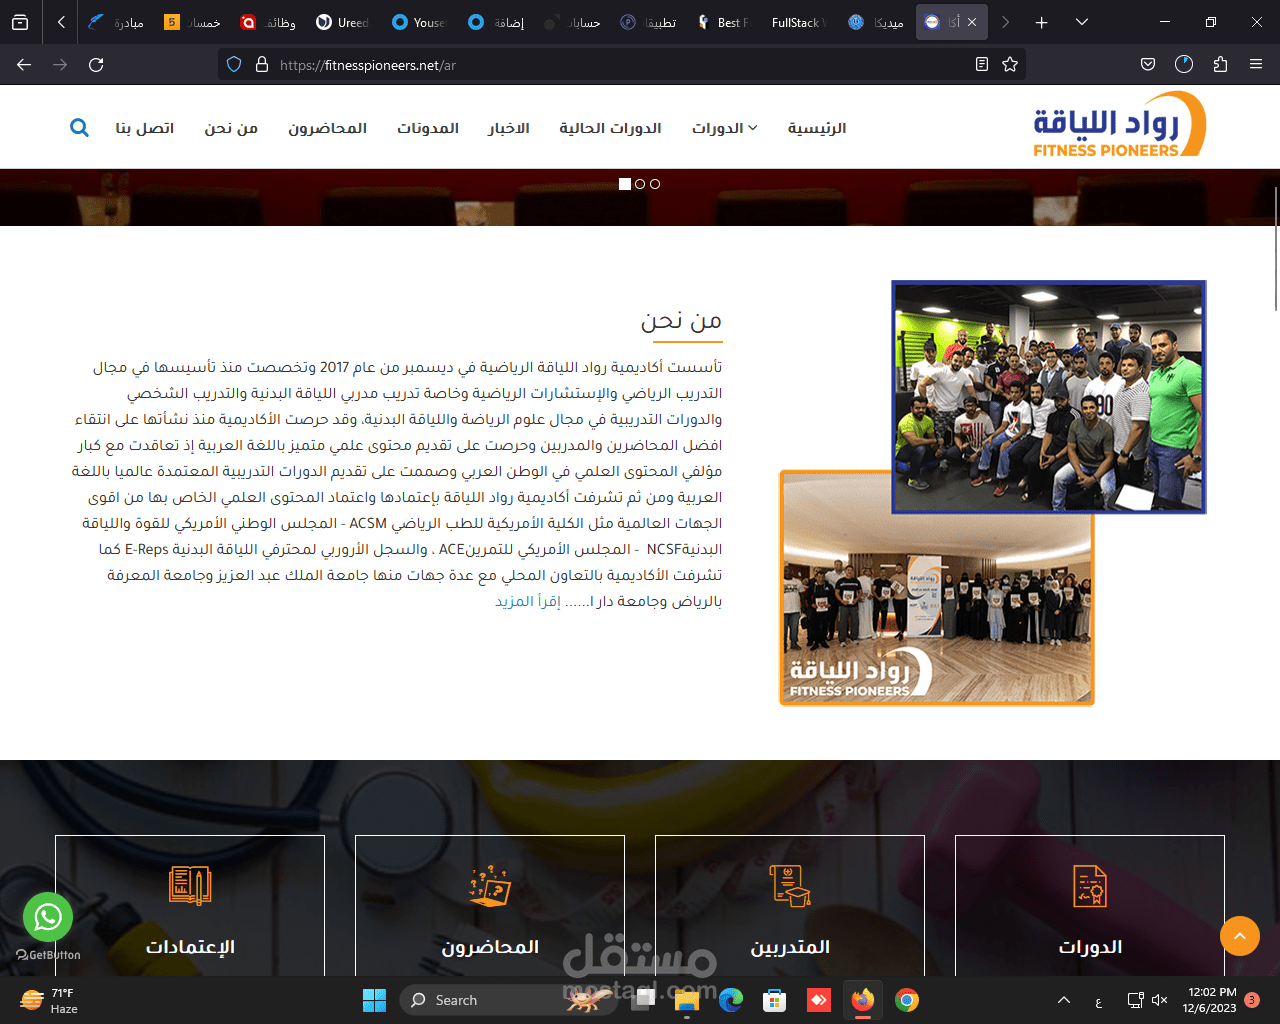This screenshot has width=1280, height=1024.
Task: View site security padlock info
Action: (262, 65)
